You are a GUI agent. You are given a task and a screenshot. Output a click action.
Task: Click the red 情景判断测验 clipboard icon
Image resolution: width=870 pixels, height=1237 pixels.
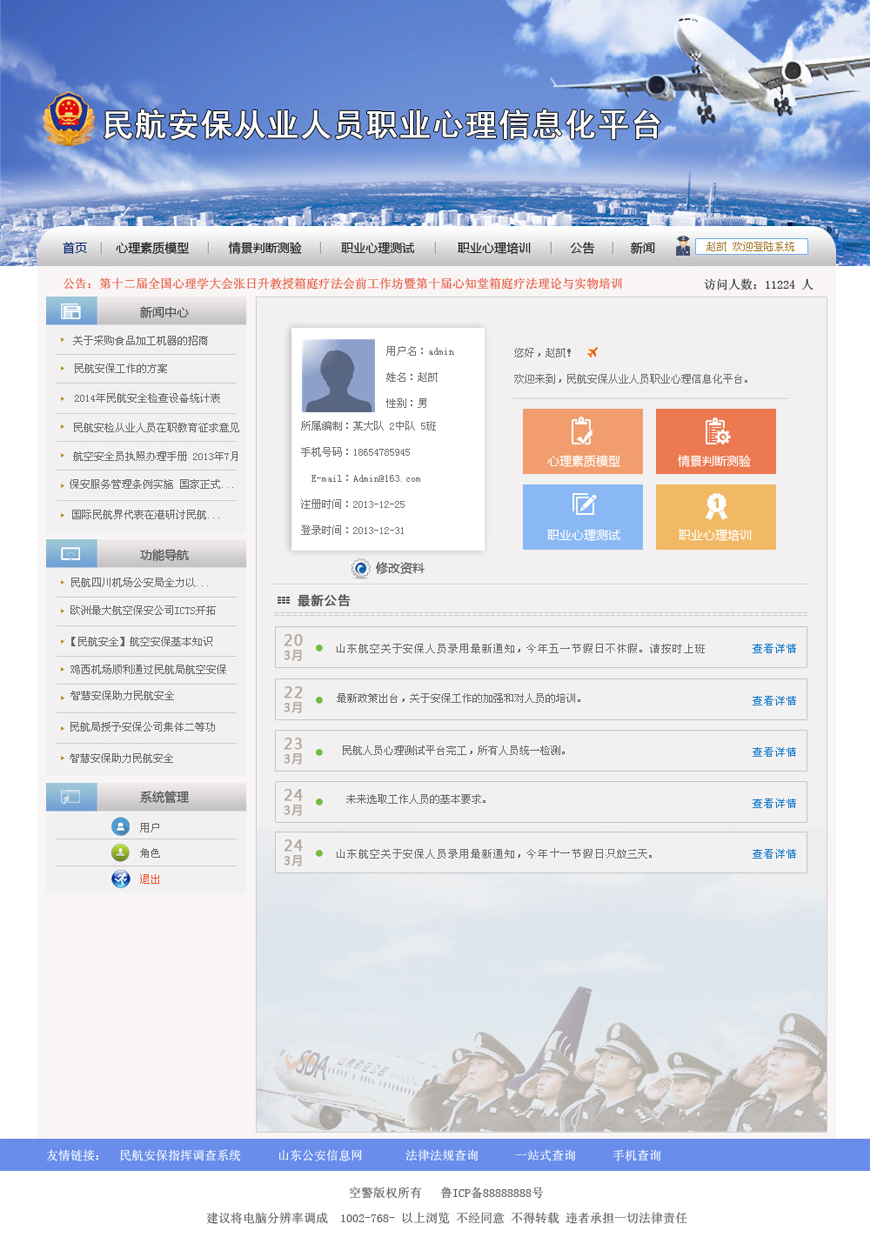(715, 430)
